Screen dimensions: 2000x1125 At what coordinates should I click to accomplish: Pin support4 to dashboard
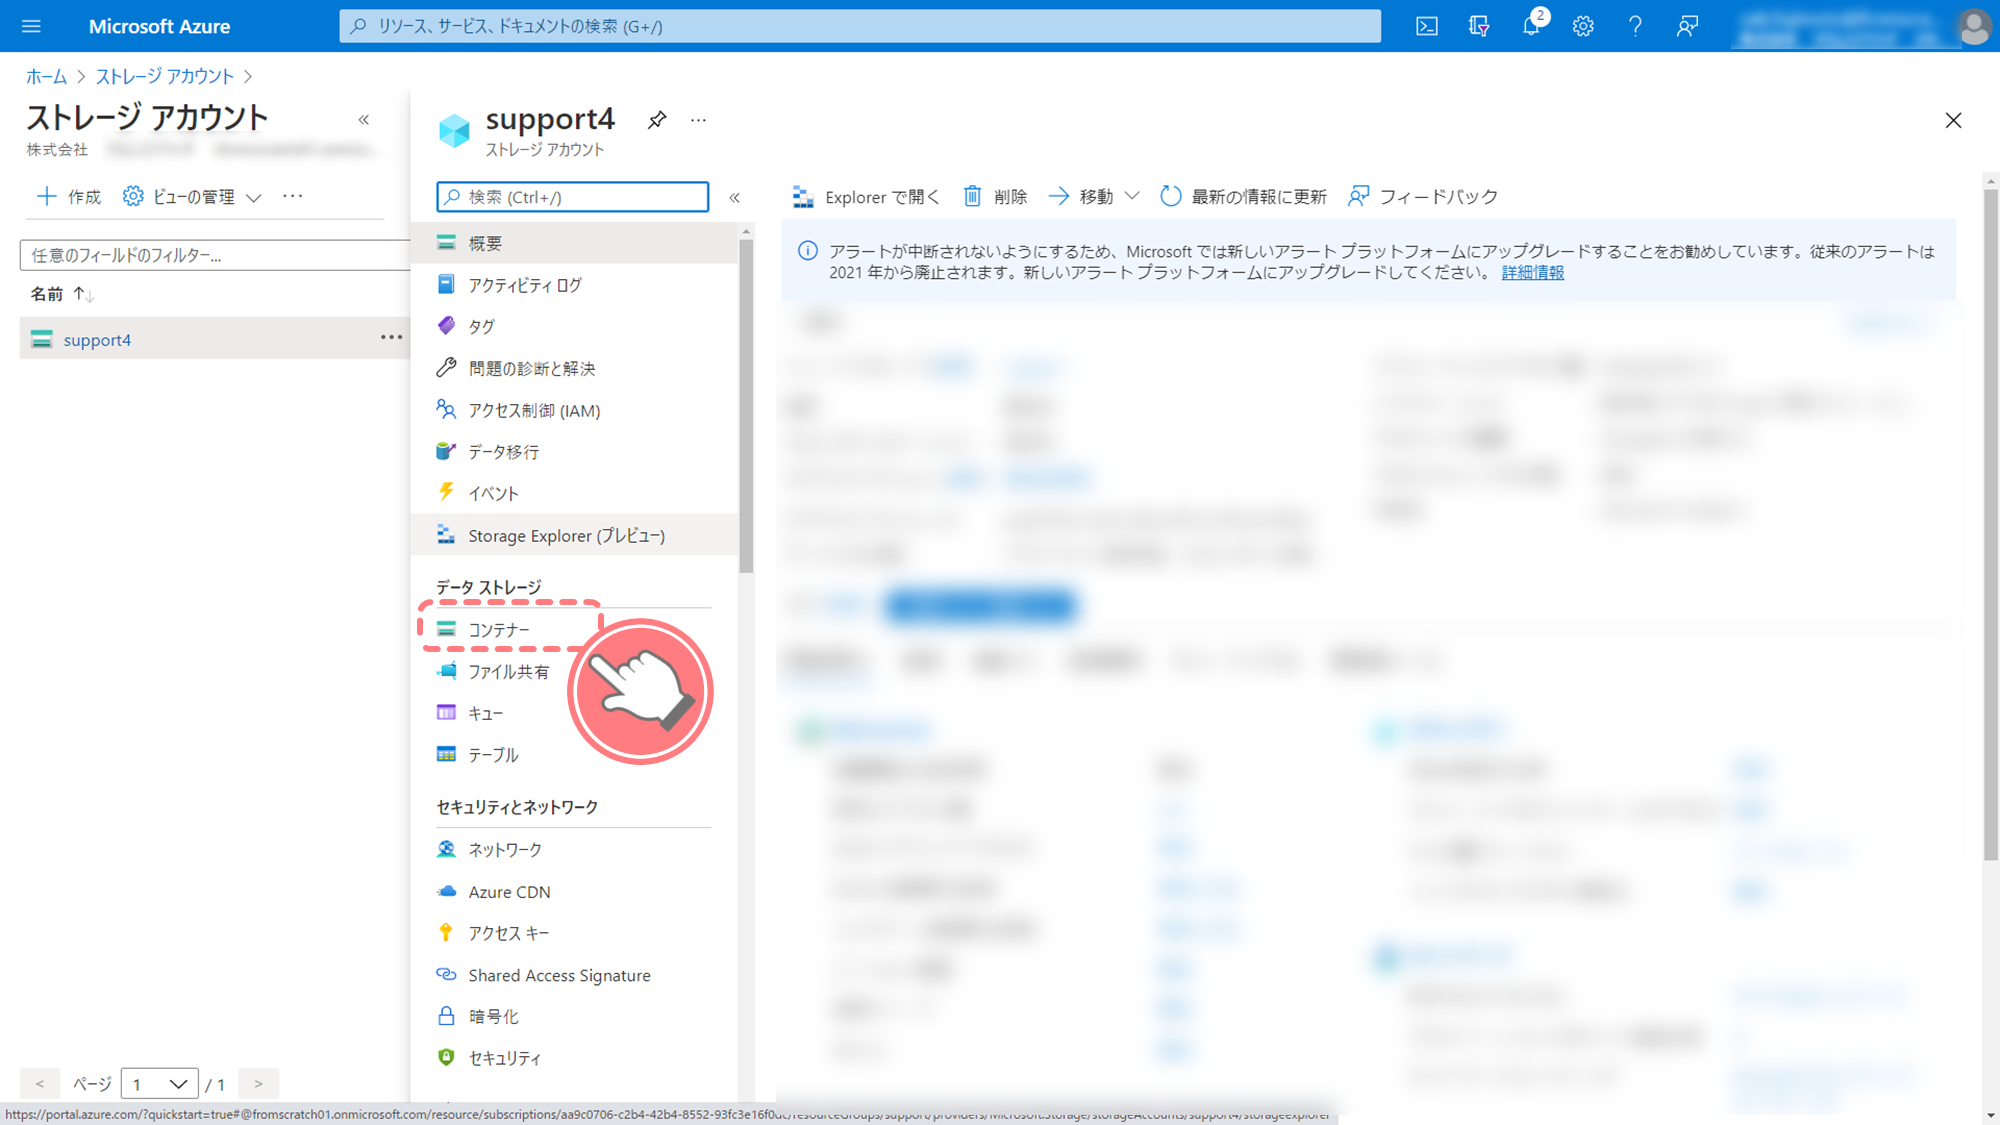click(657, 120)
